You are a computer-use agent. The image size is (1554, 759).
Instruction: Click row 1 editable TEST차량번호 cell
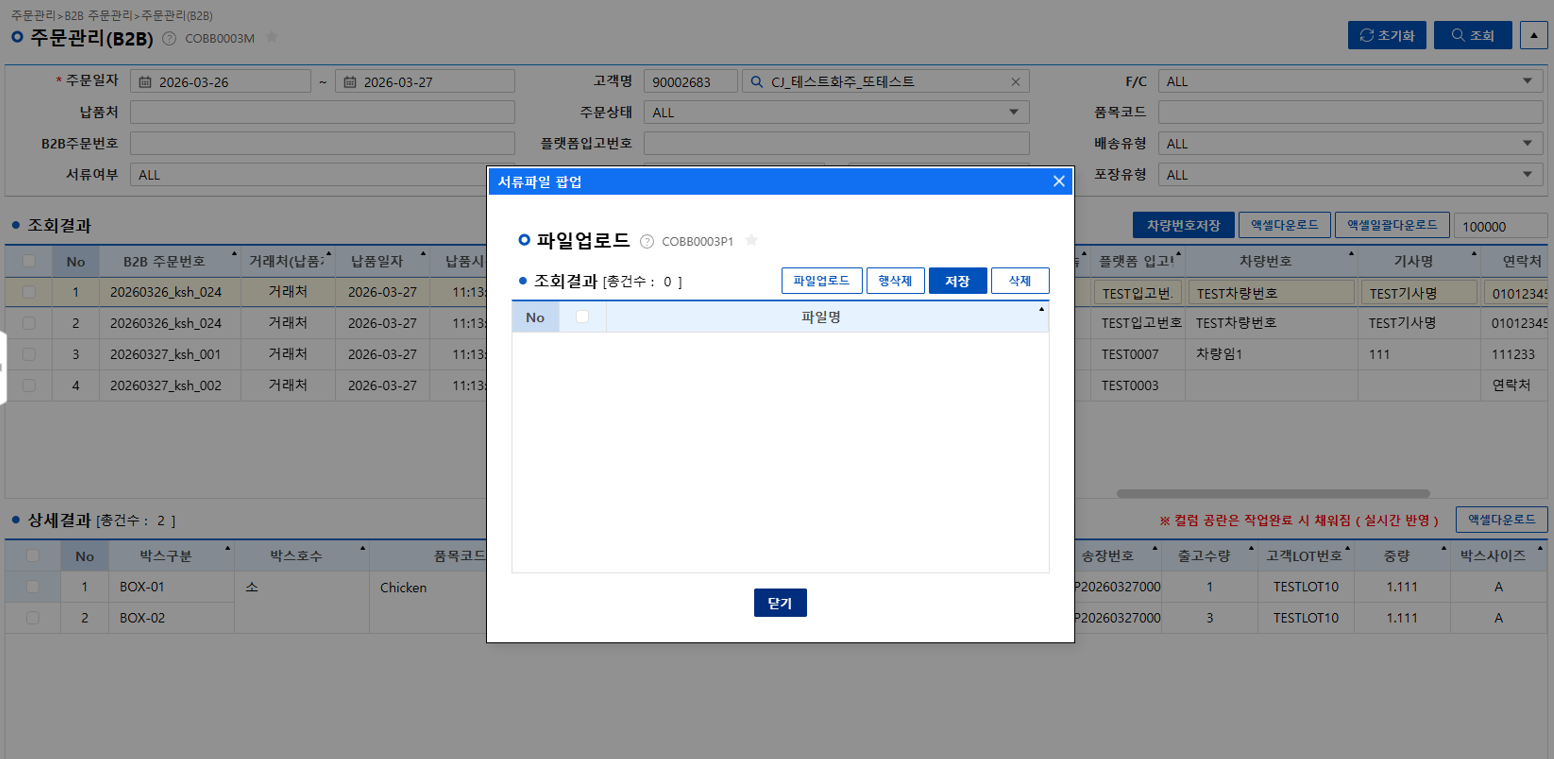click(1271, 293)
